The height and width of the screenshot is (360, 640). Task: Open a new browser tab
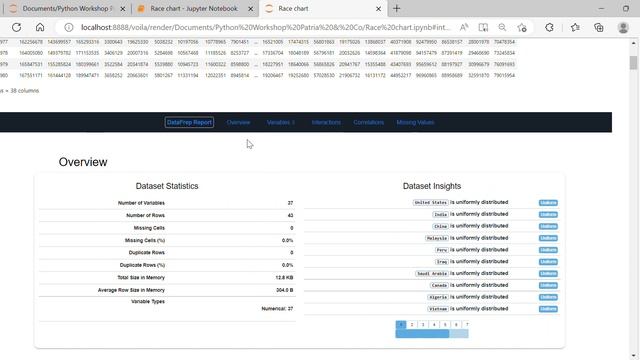tap(397, 9)
